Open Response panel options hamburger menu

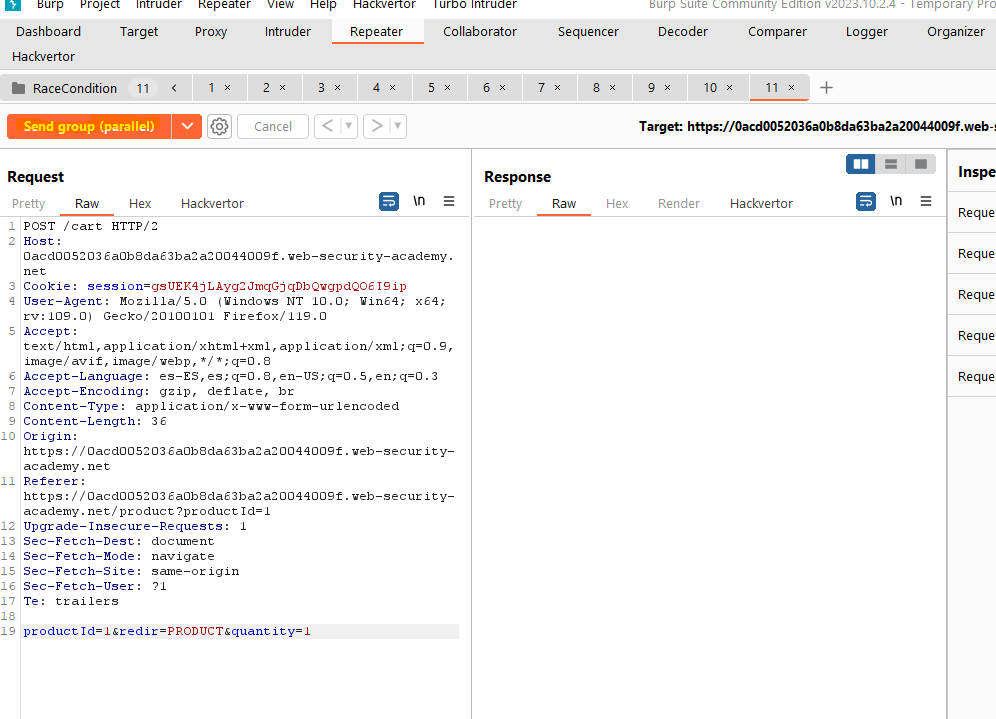point(926,201)
